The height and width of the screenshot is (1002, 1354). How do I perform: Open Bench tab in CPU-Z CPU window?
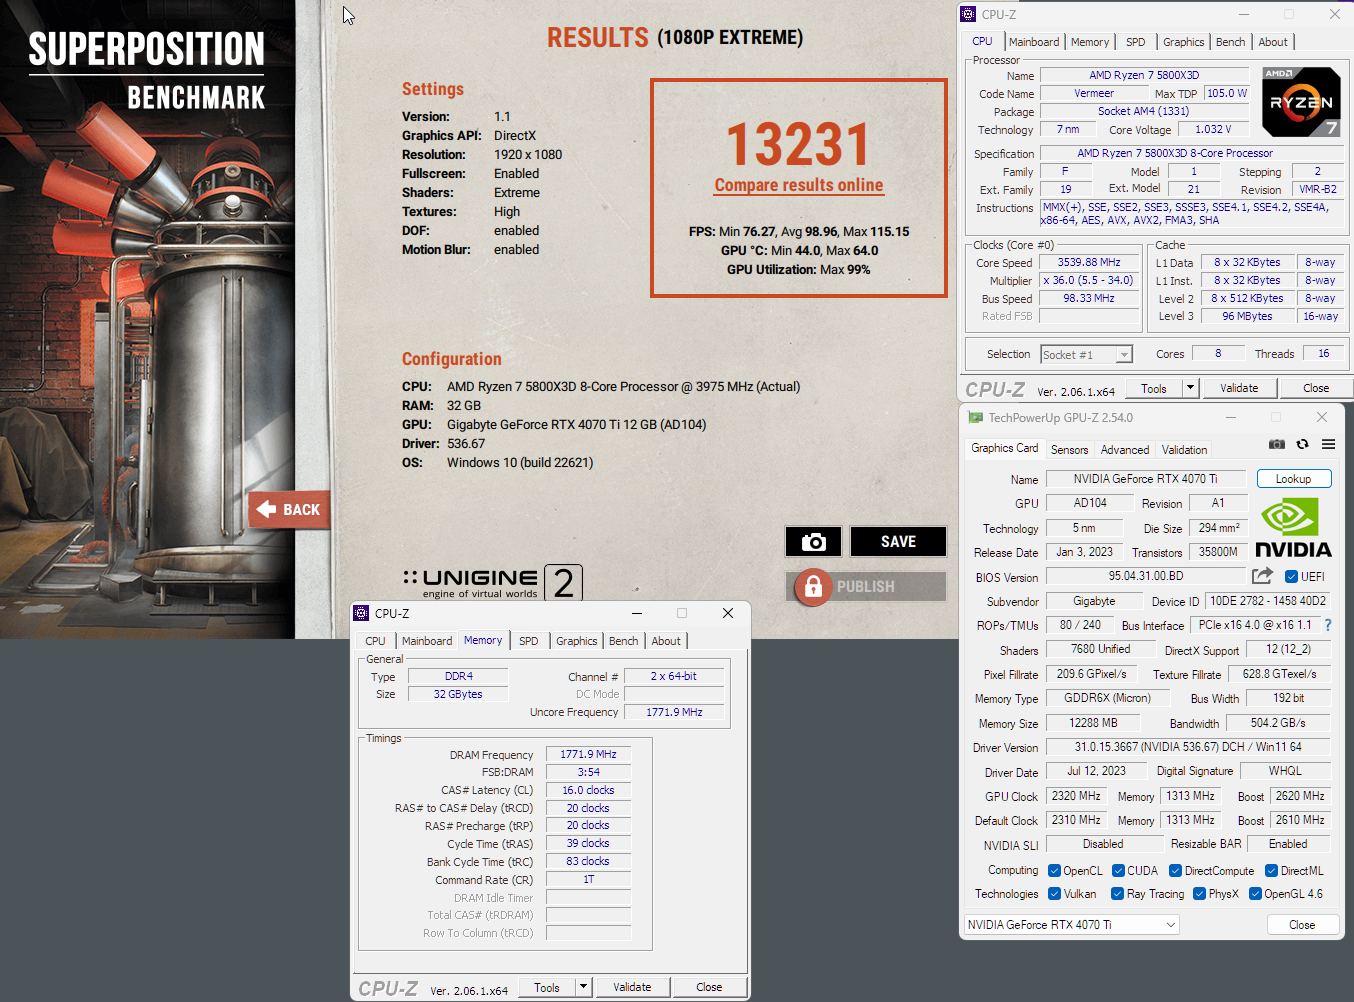[1231, 42]
